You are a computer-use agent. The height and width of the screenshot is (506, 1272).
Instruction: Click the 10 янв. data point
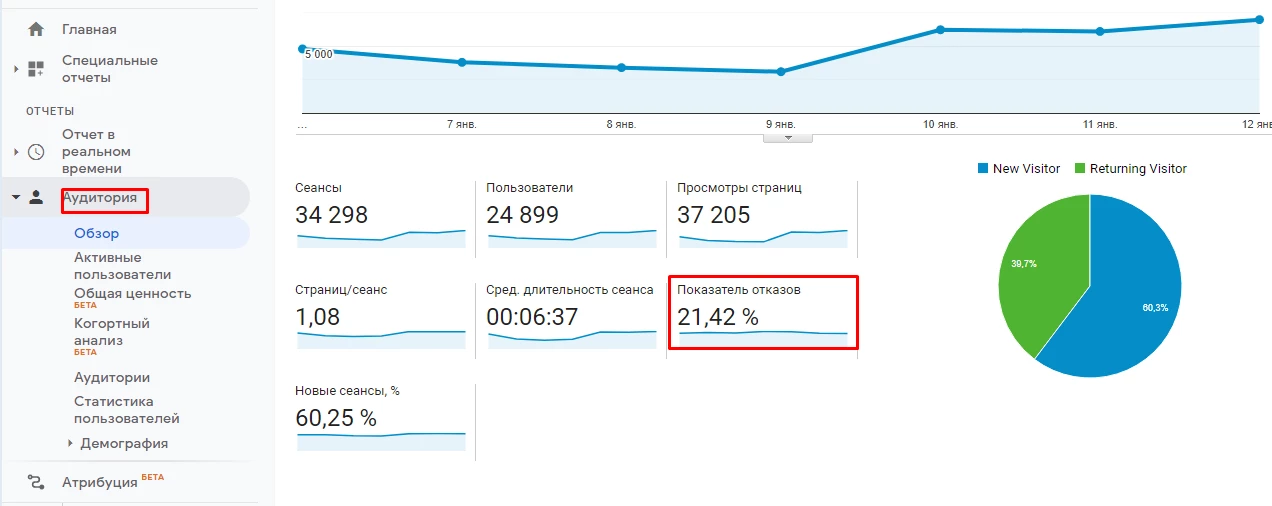(x=940, y=30)
